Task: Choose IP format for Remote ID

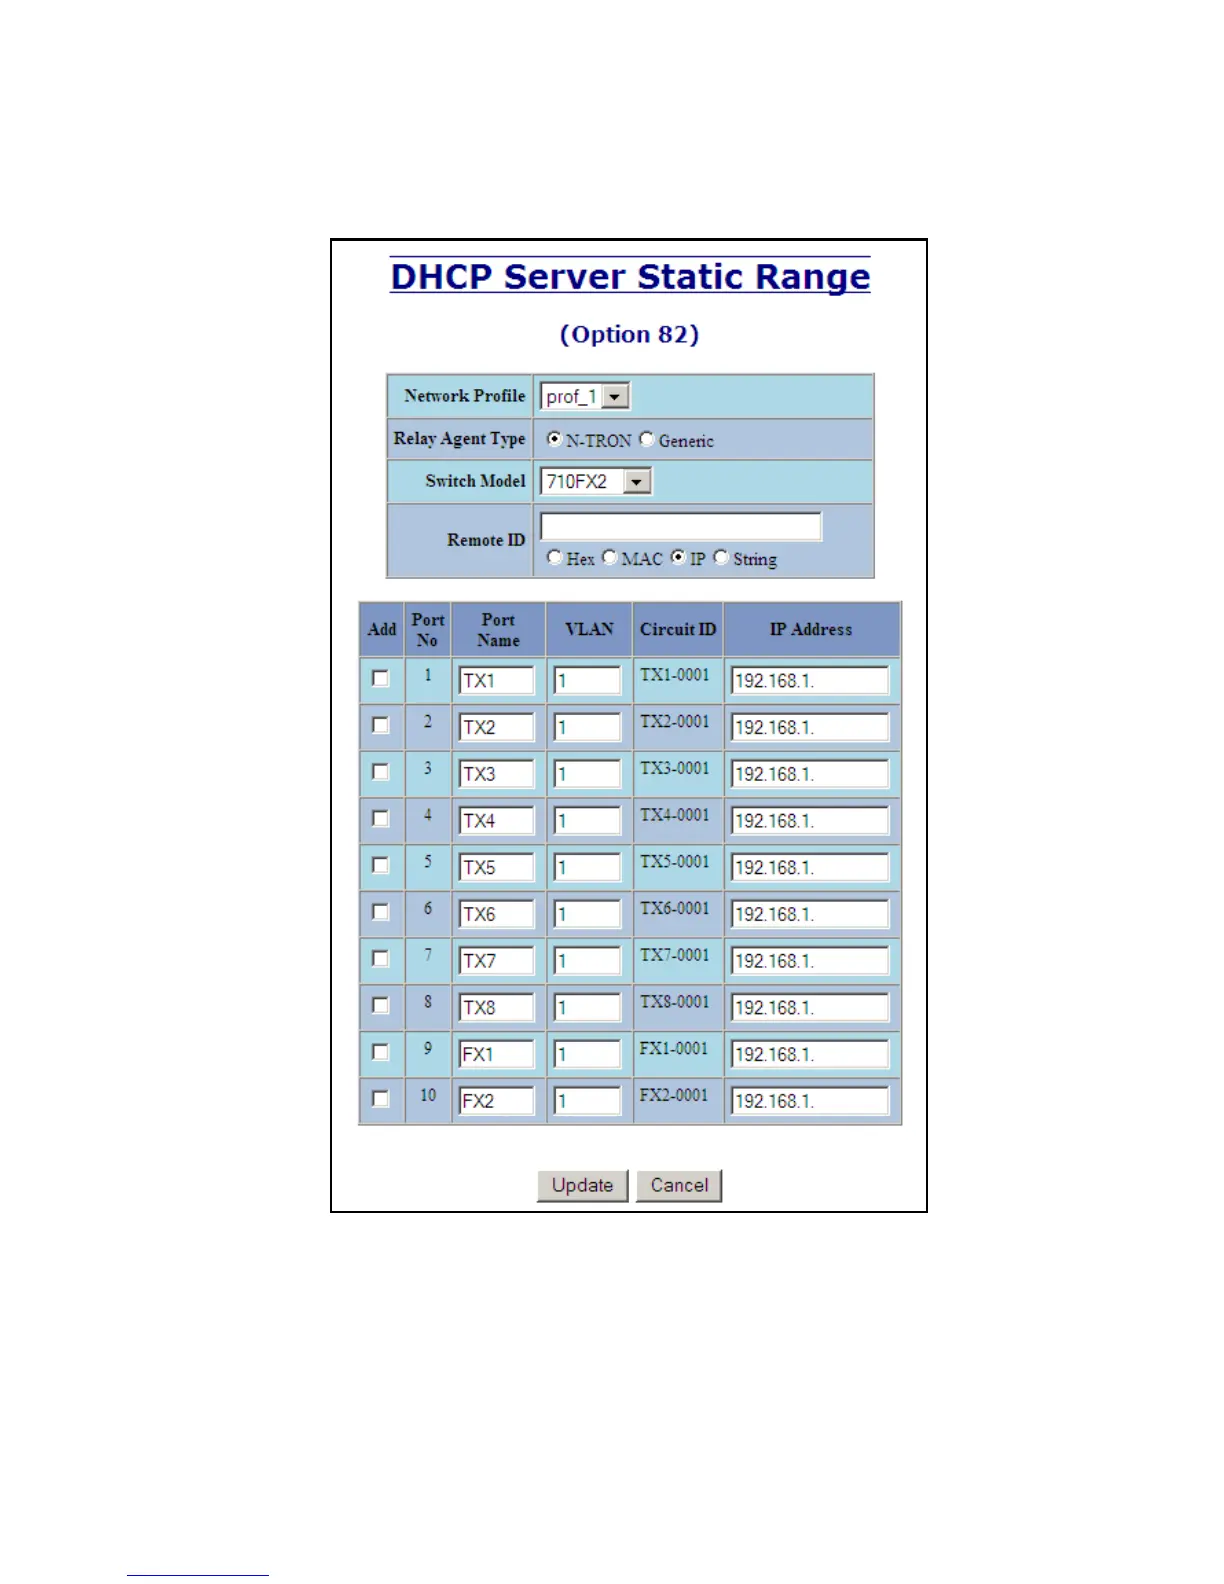Action: pos(678,557)
